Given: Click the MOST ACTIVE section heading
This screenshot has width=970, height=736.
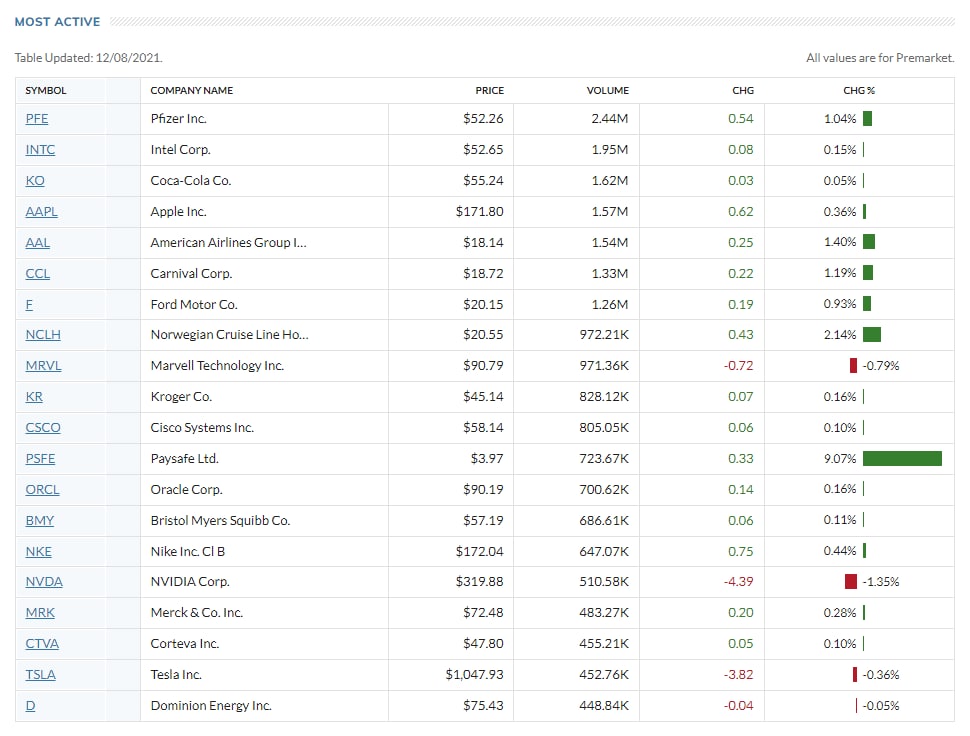Looking at the screenshot, I should [58, 22].
